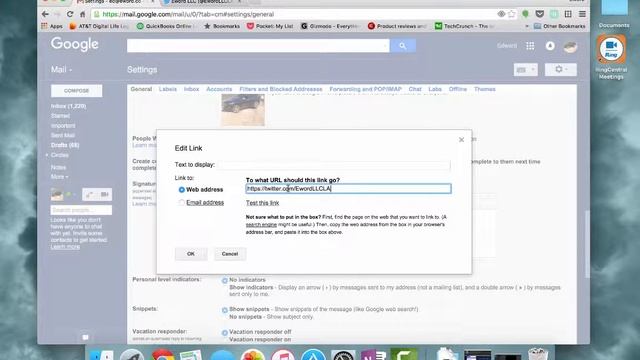640x360 pixels.
Task: Open OneNote in the dock
Action: pyautogui.click(x=373, y=355)
